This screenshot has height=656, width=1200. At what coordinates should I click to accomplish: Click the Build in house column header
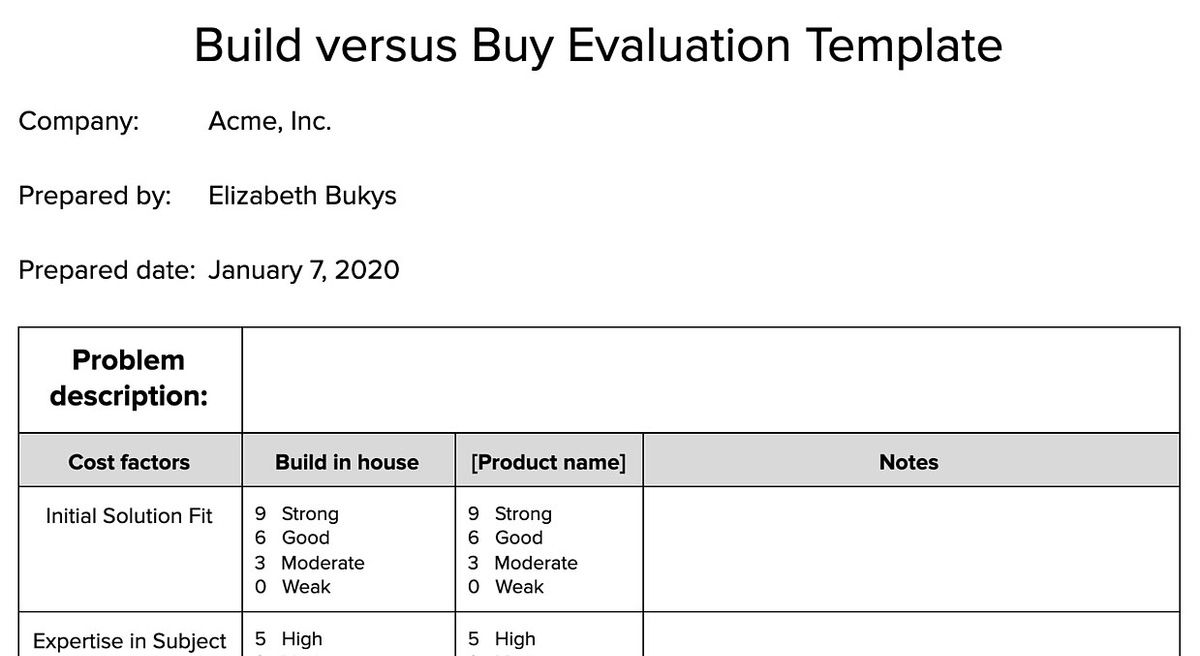point(347,462)
